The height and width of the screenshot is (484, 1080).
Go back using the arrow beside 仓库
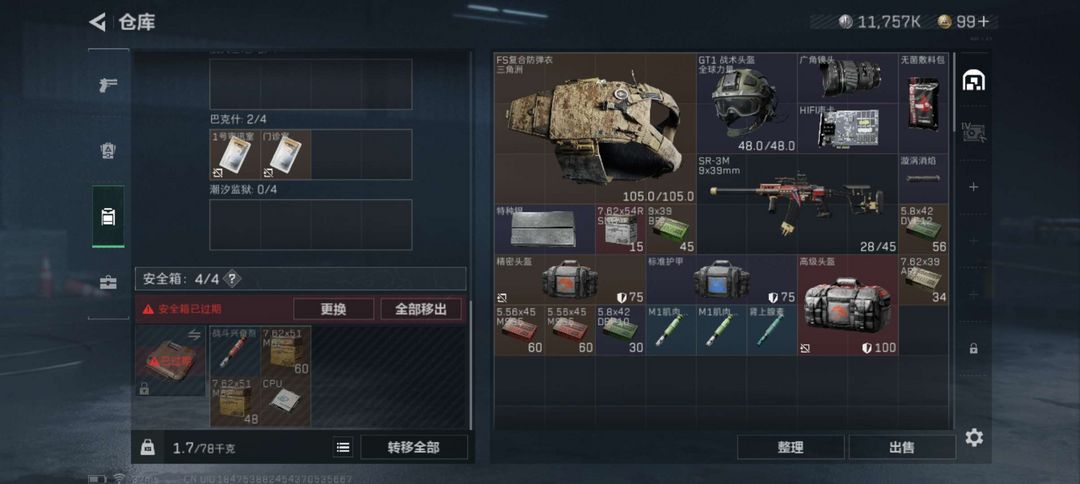coord(97,22)
